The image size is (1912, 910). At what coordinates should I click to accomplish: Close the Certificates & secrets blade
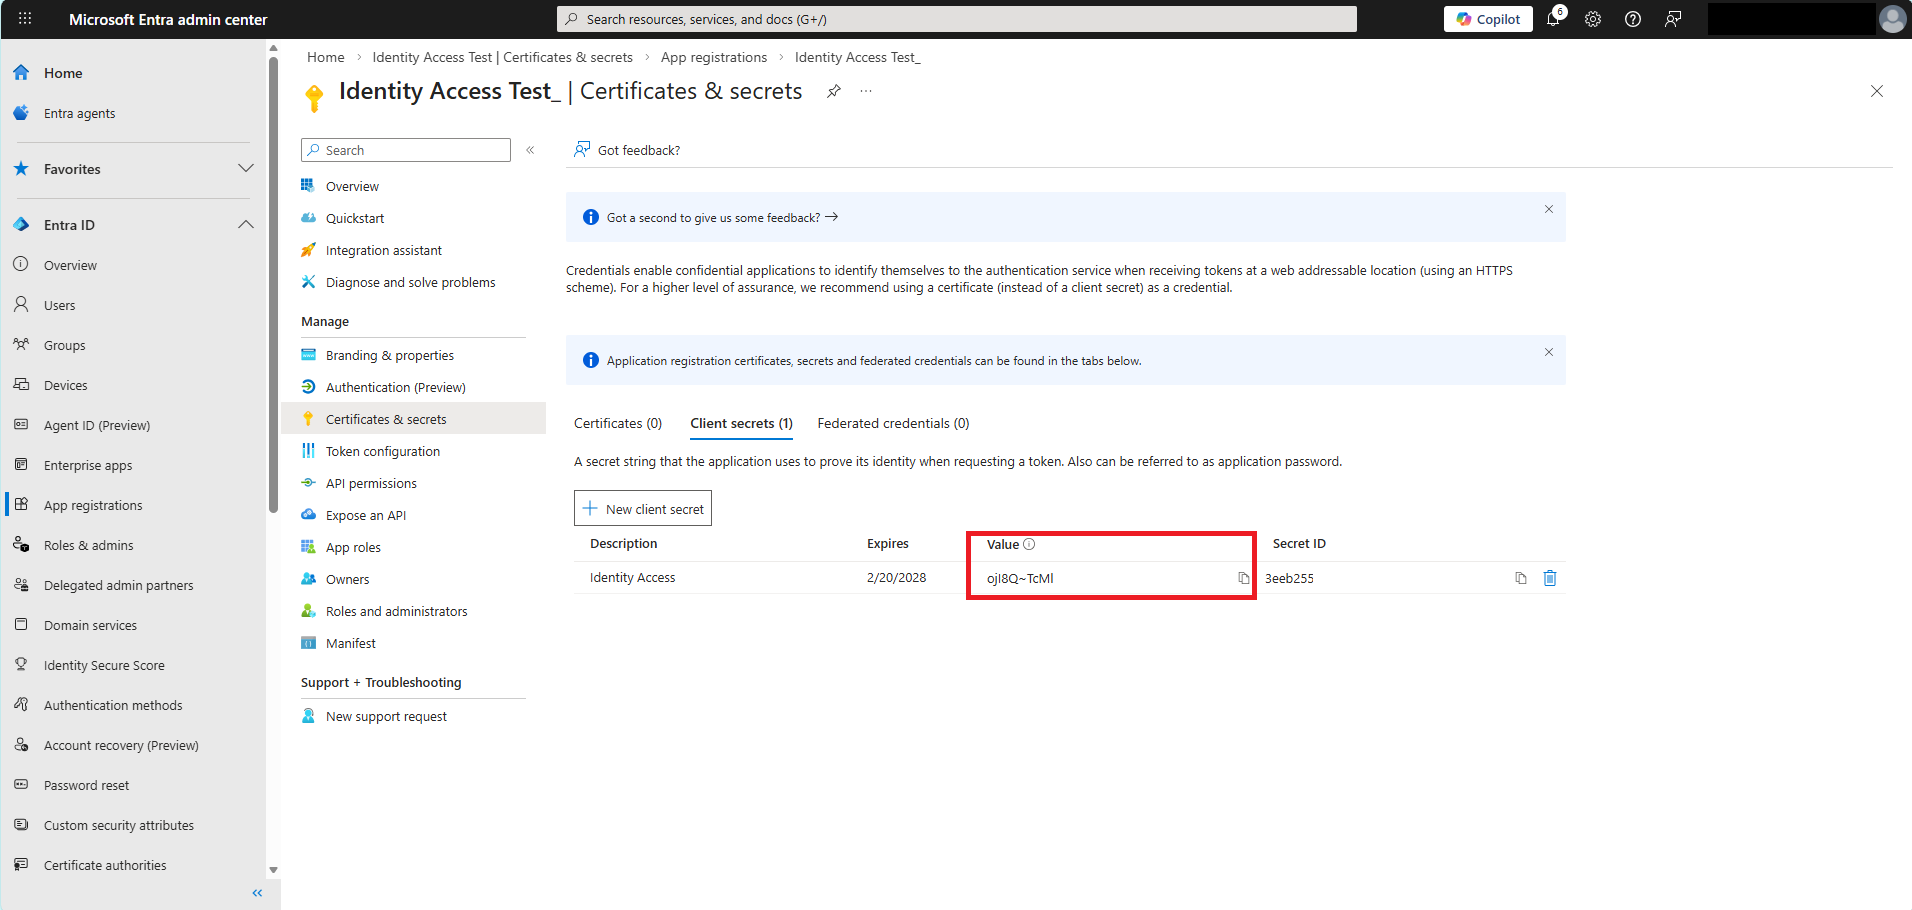tap(1877, 91)
